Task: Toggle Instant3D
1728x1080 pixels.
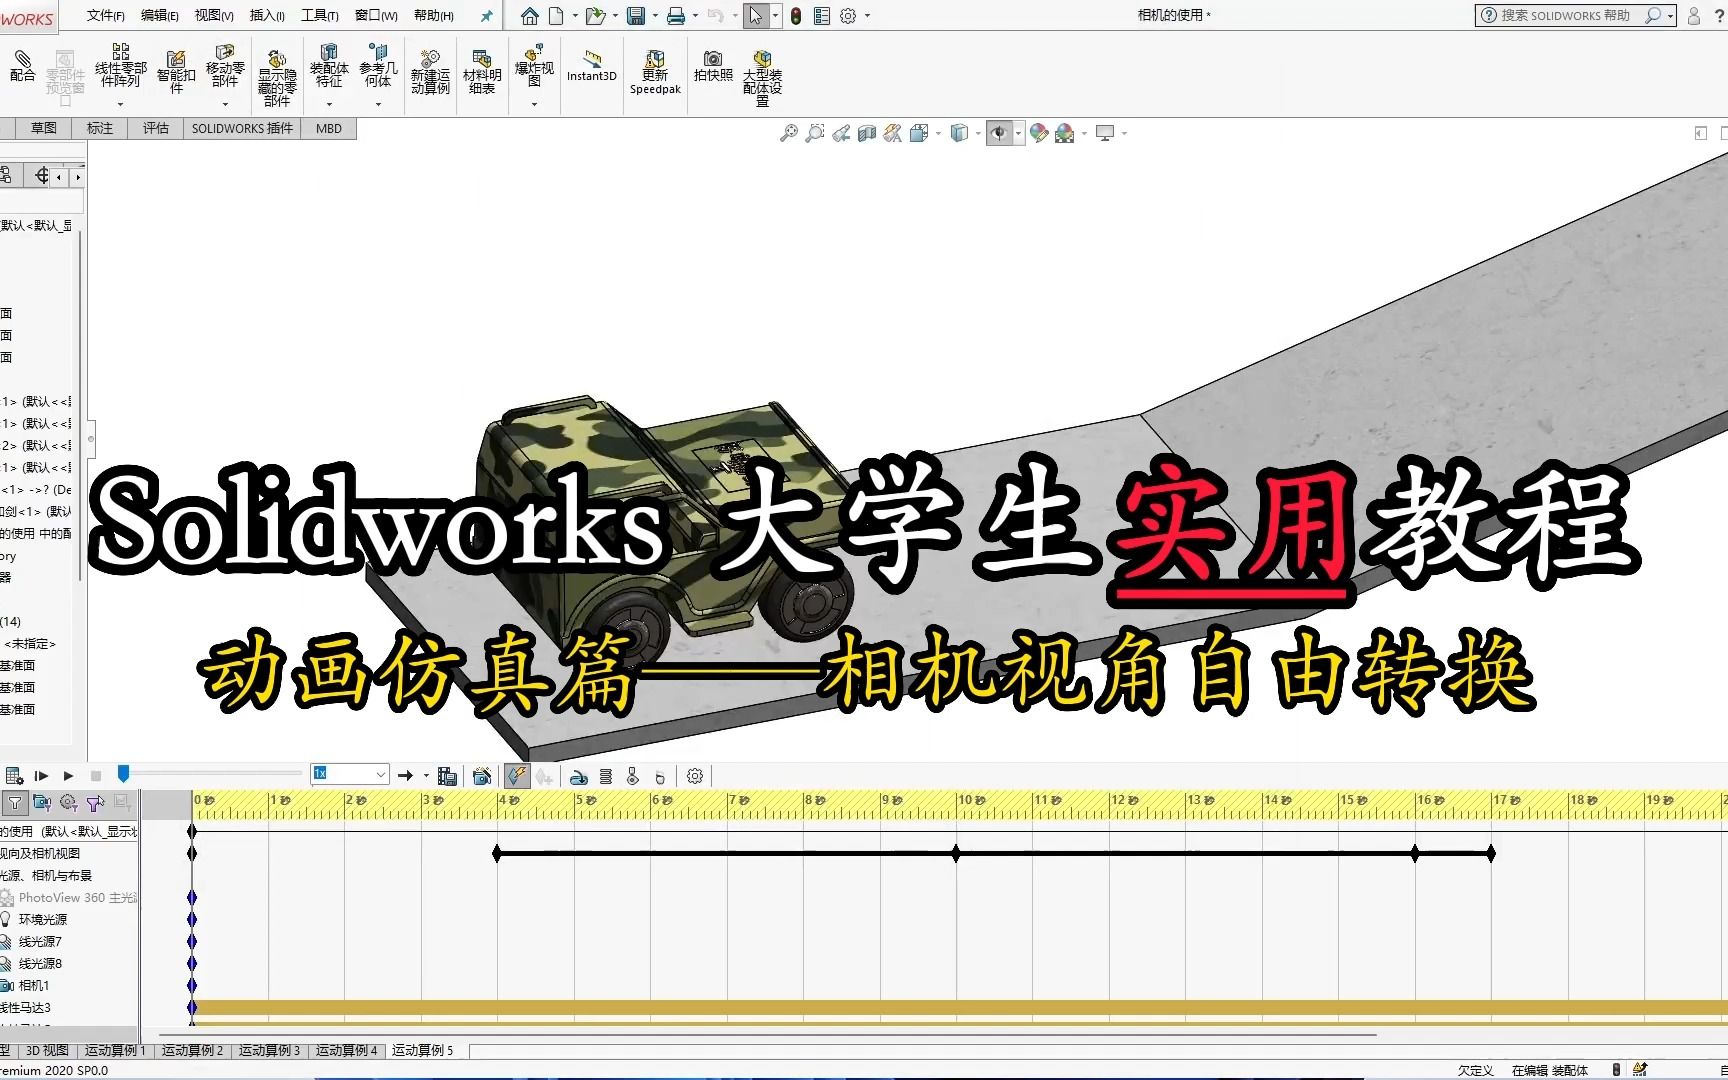Action: tap(592, 66)
